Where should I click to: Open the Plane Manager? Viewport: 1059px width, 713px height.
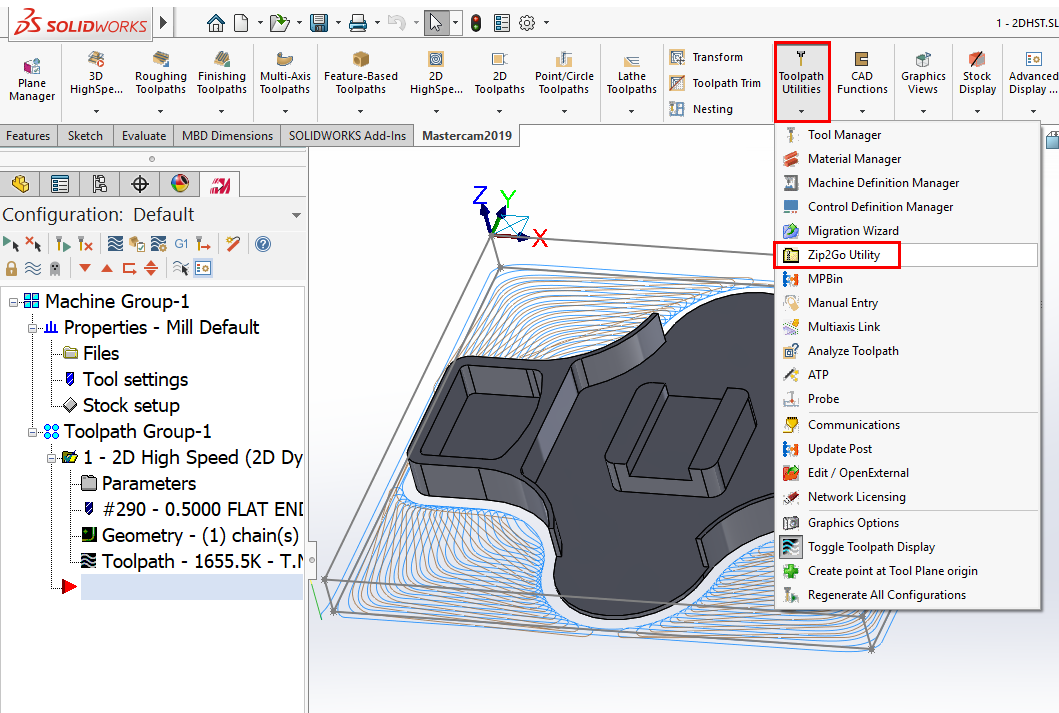click(x=32, y=78)
